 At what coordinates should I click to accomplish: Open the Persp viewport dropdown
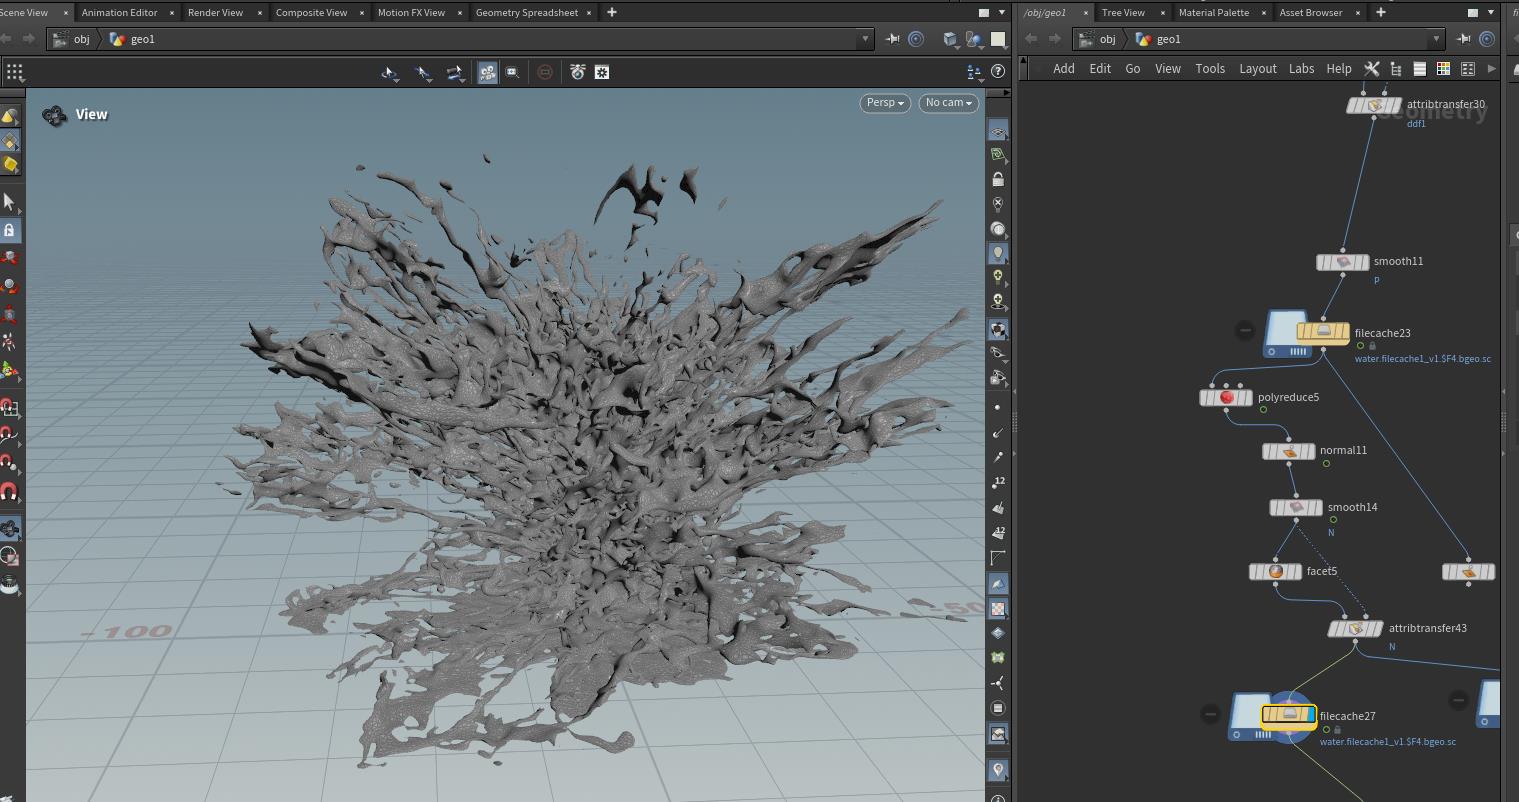[x=884, y=102]
